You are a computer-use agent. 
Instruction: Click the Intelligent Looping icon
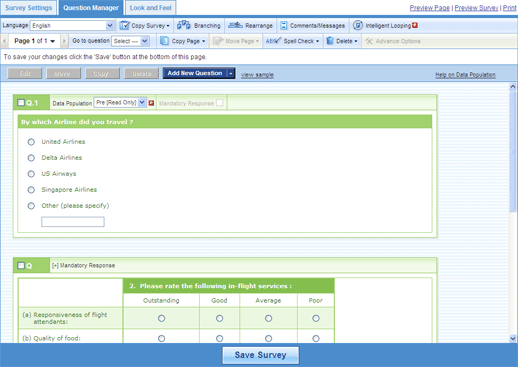pyautogui.click(x=358, y=25)
